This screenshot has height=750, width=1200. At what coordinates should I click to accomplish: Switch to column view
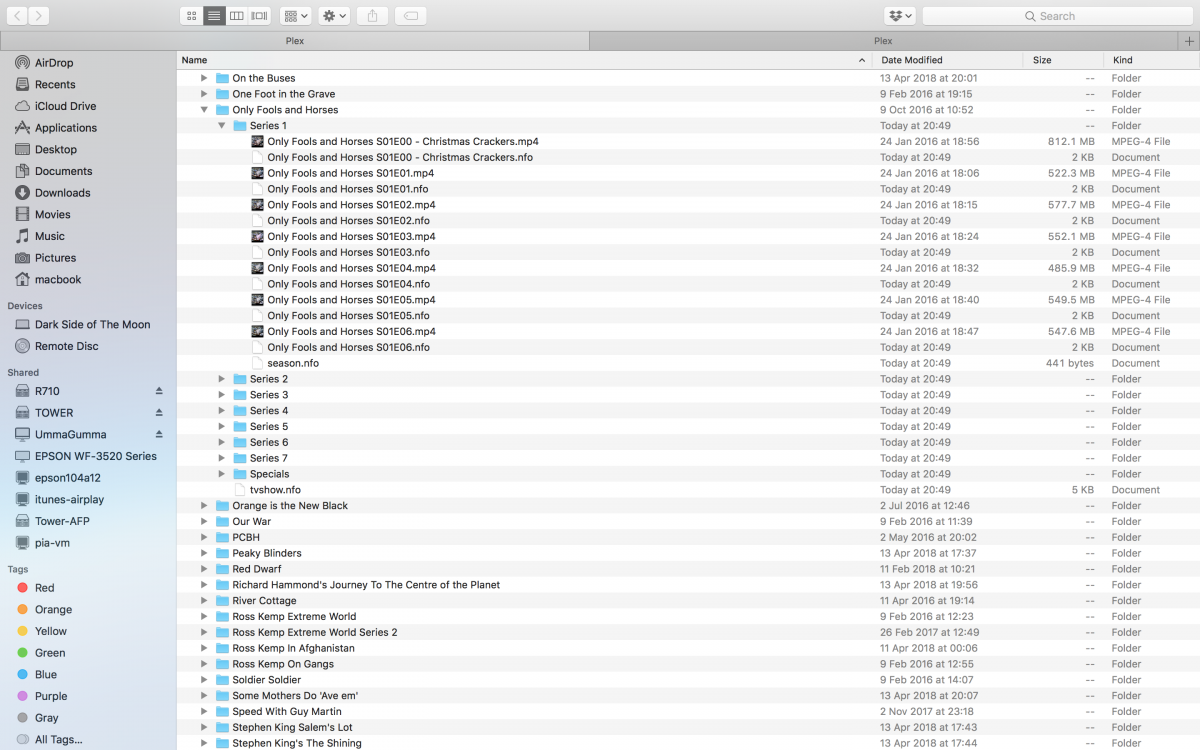click(237, 16)
